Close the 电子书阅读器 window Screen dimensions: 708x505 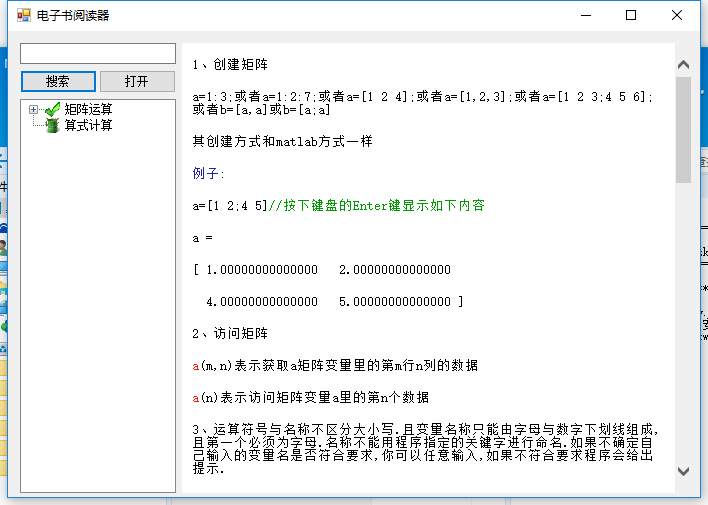click(x=677, y=15)
